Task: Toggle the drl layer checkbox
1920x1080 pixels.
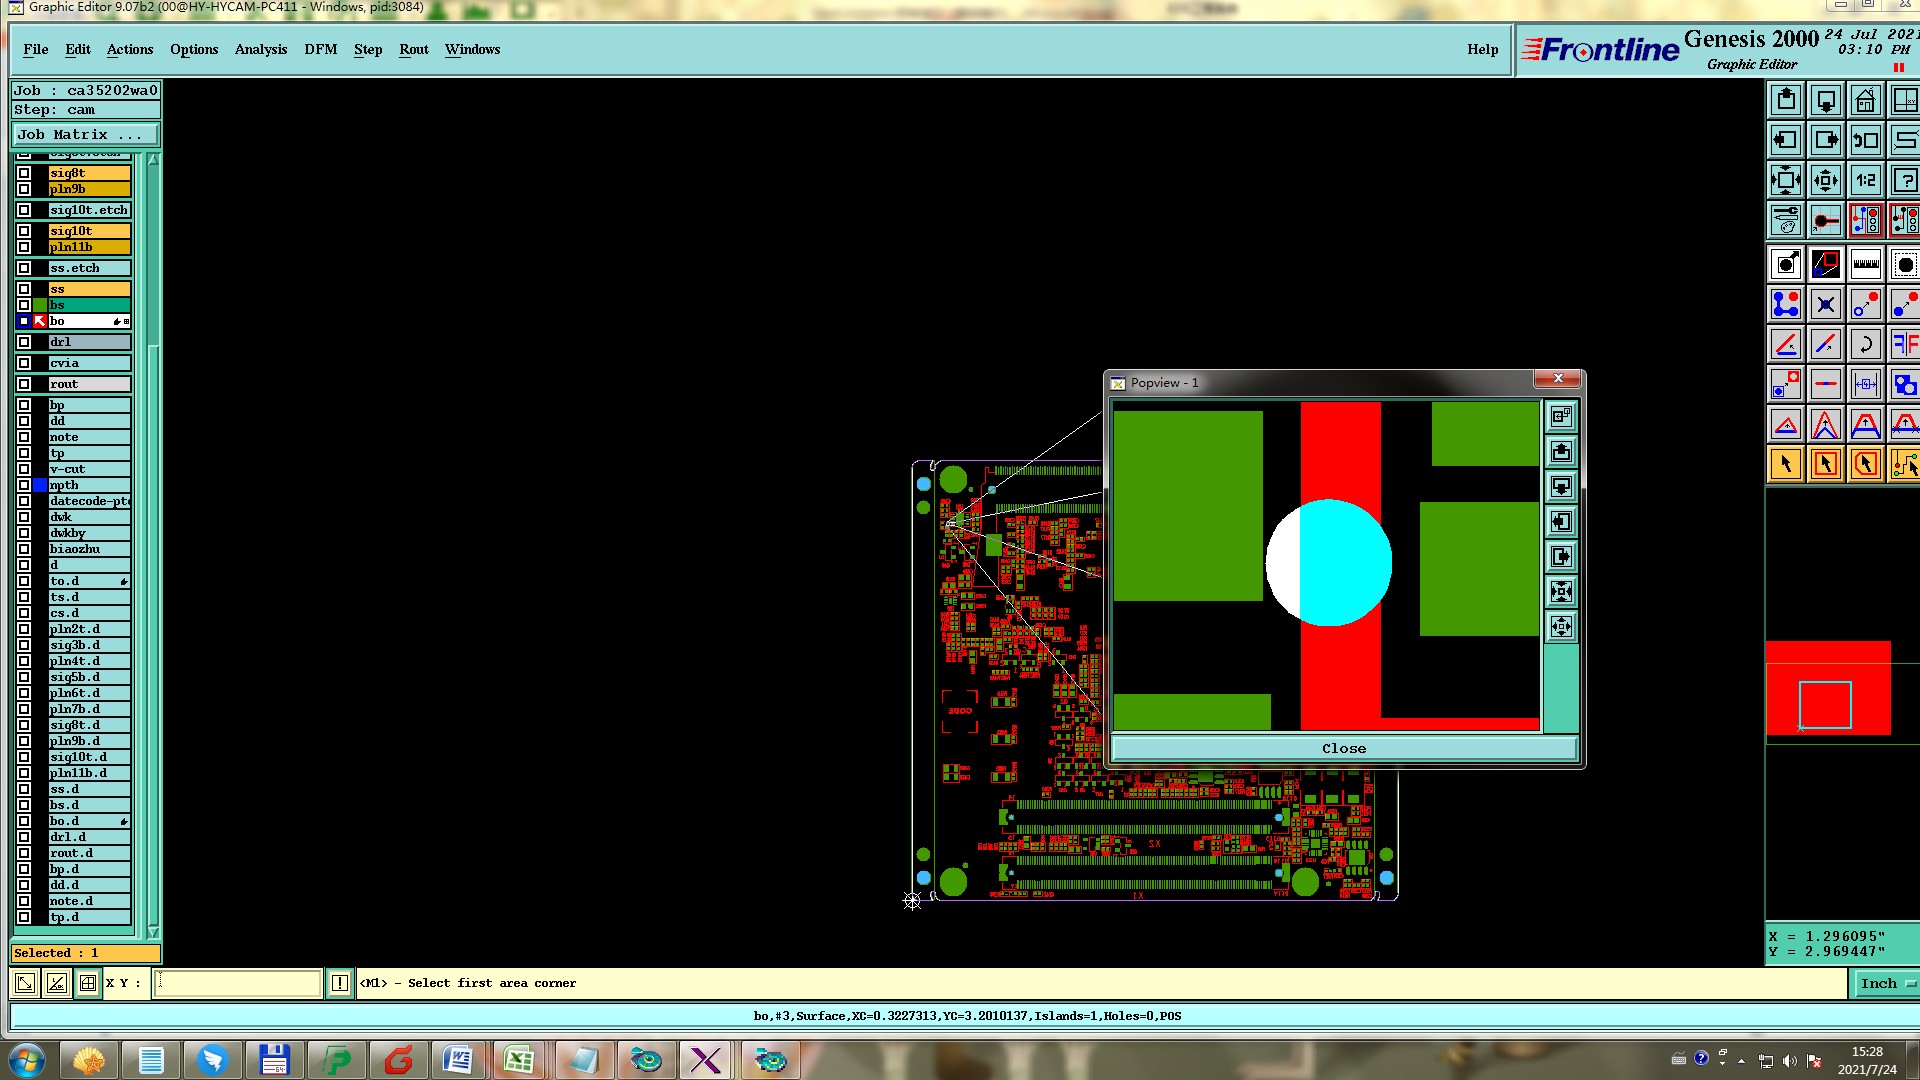Action: pyautogui.click(x=24, y=342)
